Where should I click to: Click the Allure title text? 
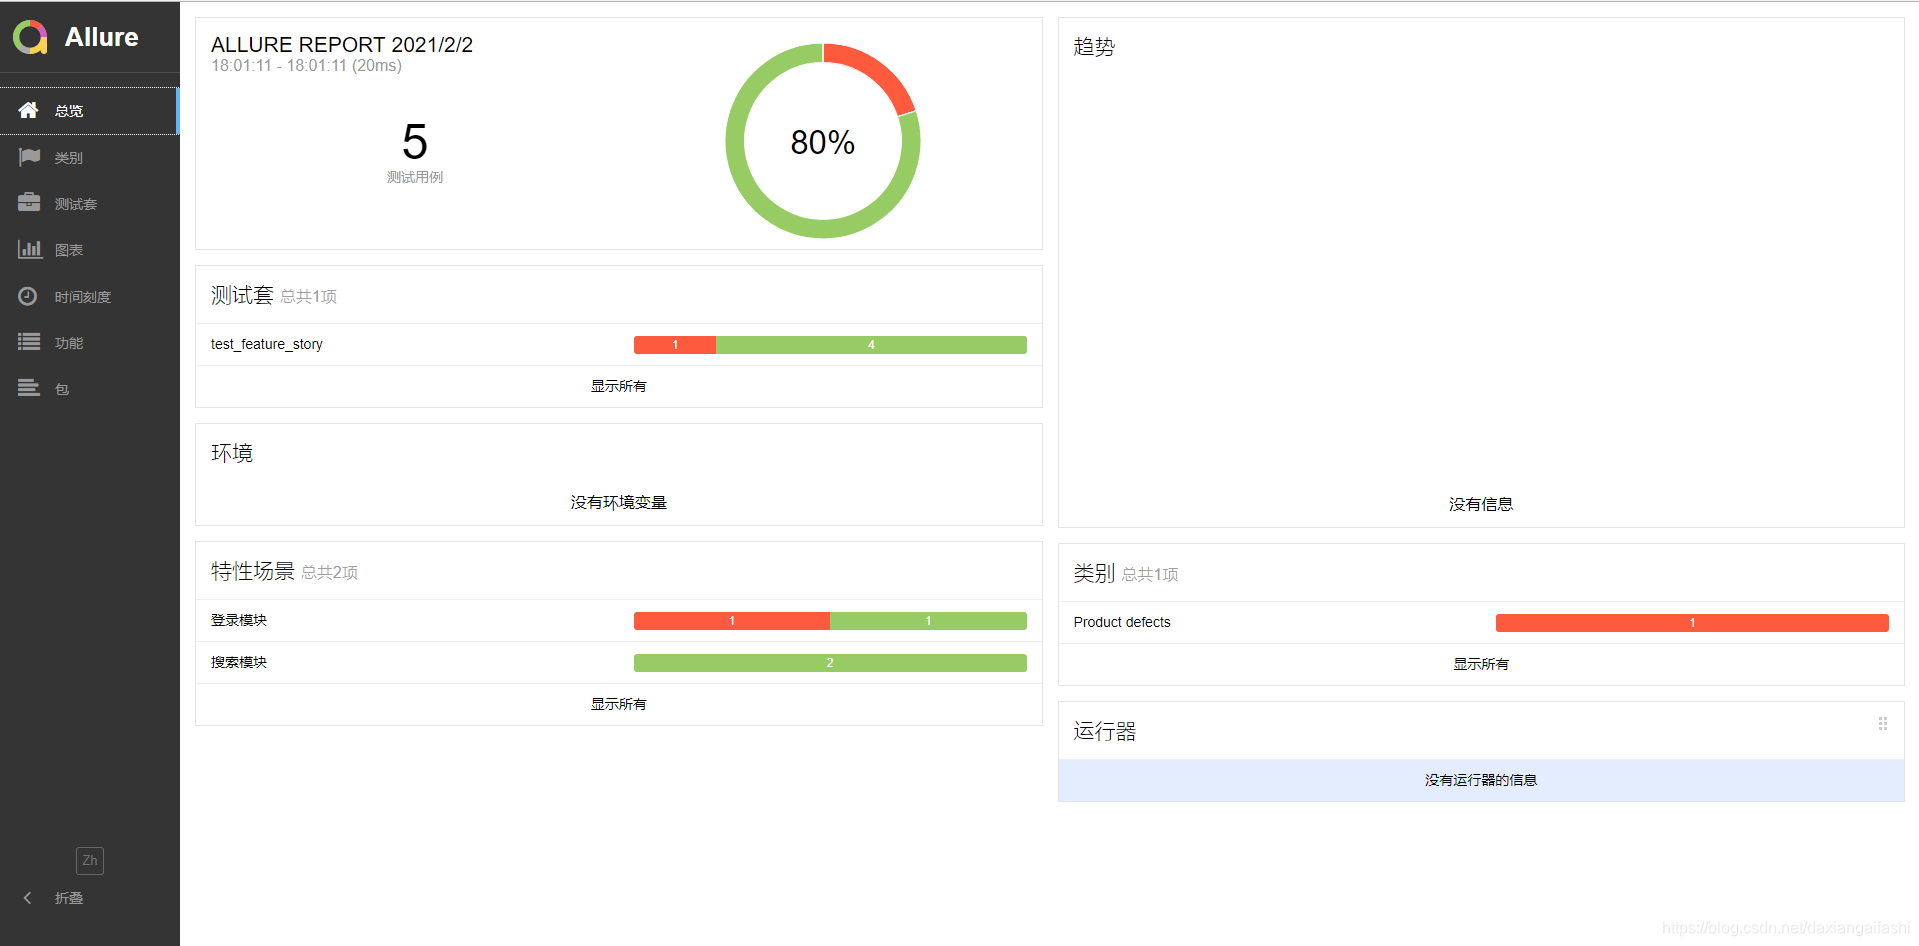(x=102, y=37)
